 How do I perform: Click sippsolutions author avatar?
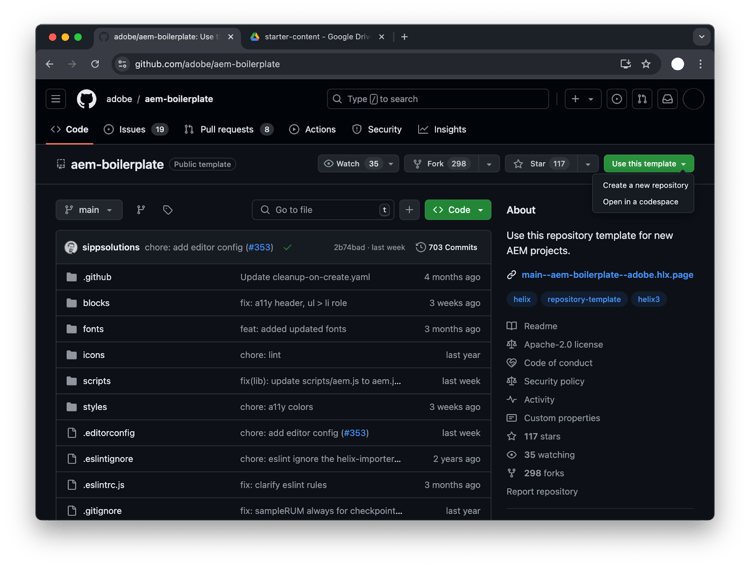click(x=71, y=247)
